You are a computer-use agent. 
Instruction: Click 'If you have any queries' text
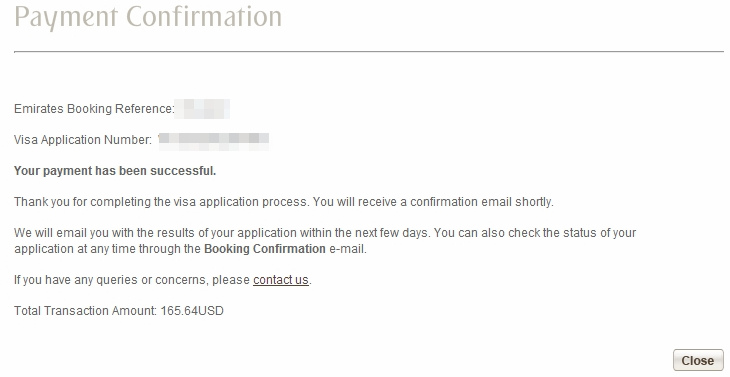pos(132,280)
